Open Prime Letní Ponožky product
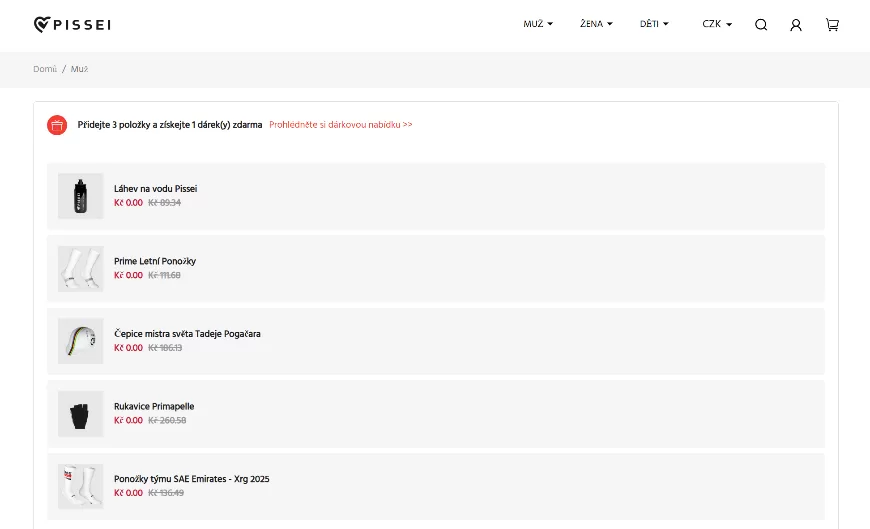This screenshot has width=870, height=529. click(155, 261)
